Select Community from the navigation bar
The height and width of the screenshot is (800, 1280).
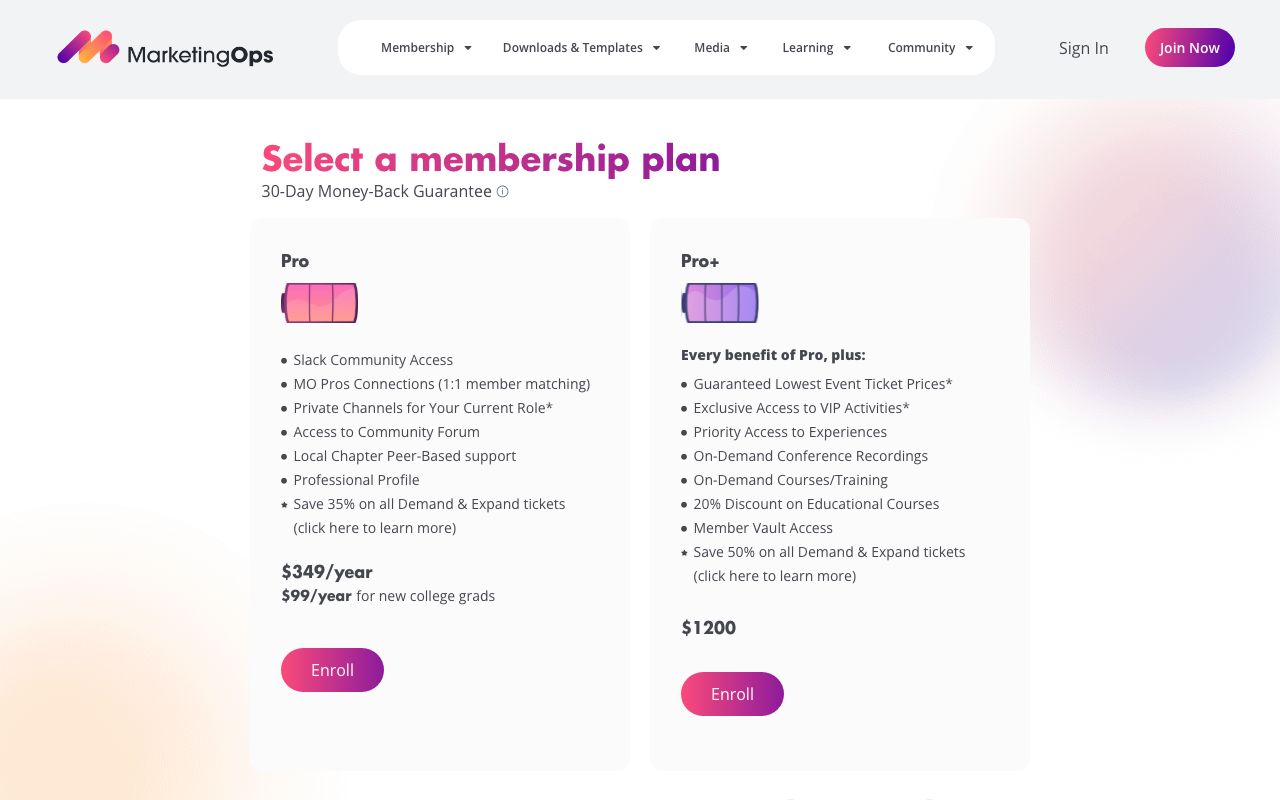click(922, 47)
